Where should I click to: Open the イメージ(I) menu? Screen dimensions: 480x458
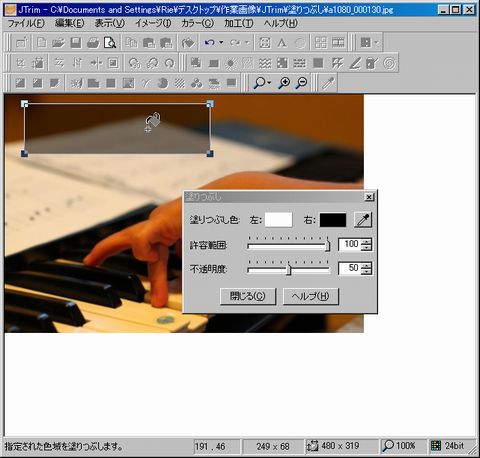153,23
